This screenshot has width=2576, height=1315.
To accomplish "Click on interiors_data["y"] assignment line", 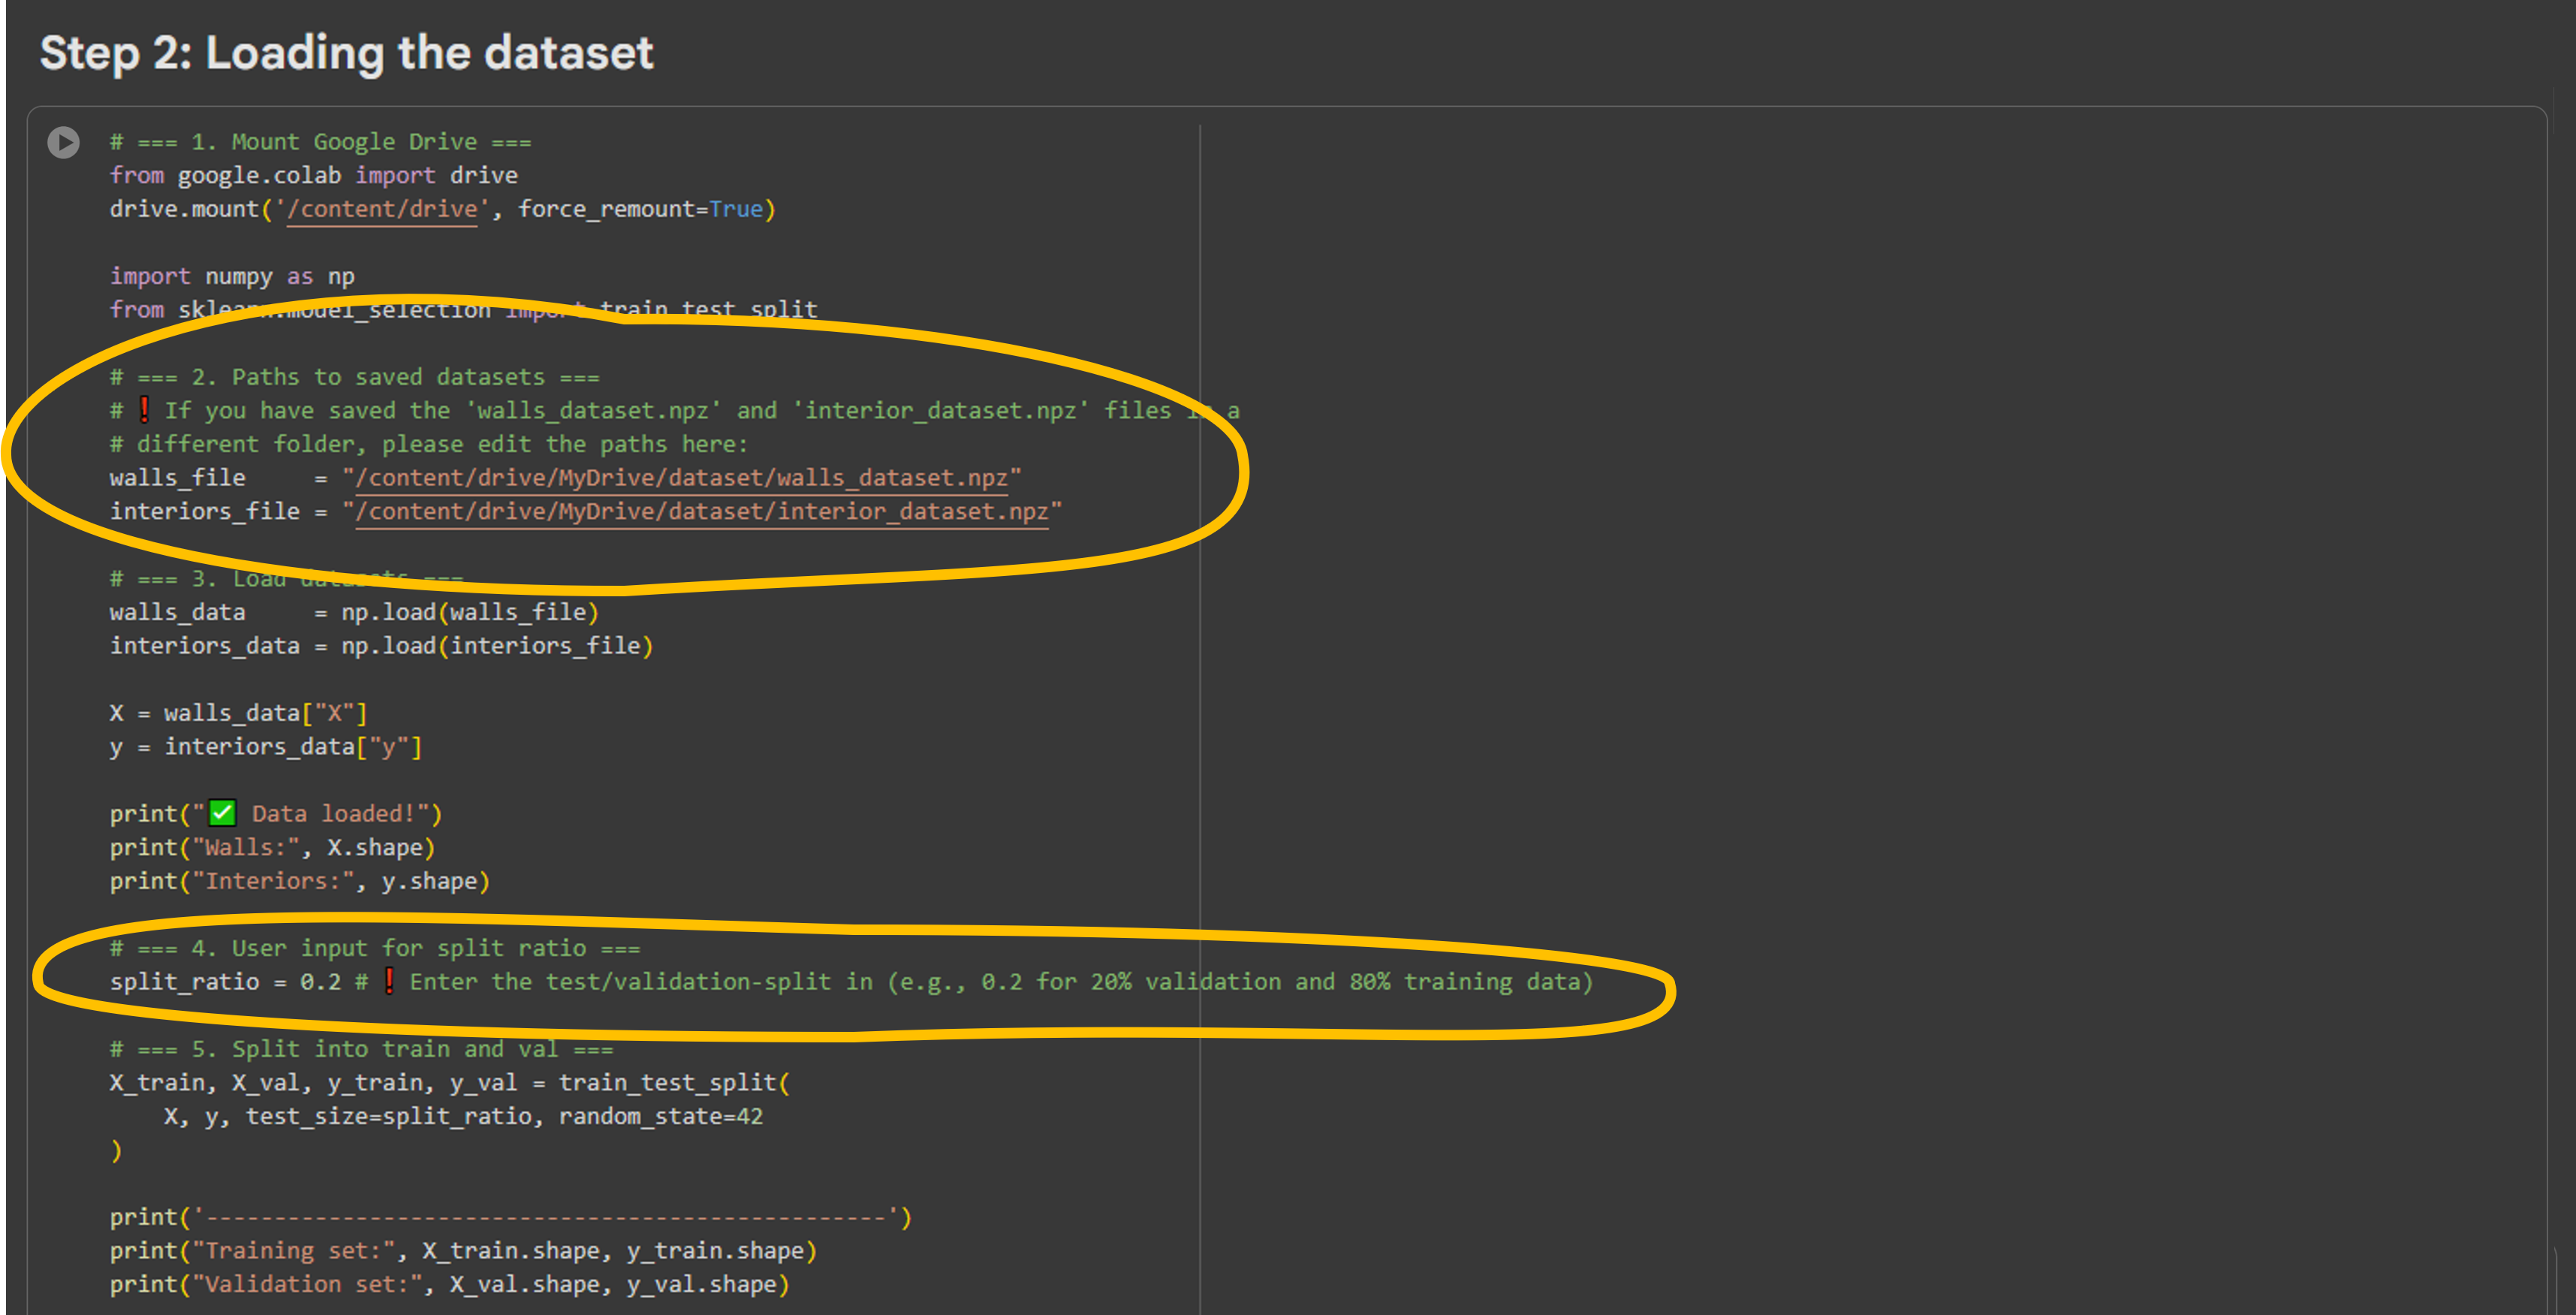I will click(x=265, y=747).
